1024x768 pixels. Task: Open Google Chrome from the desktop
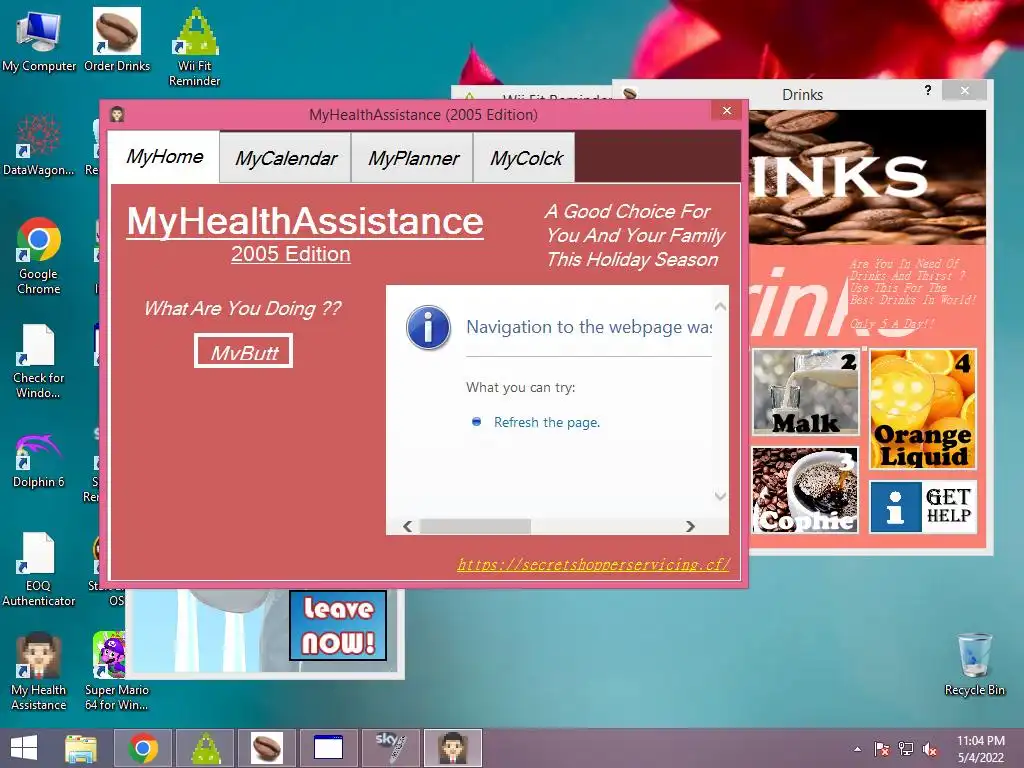[x=39, y=256]
